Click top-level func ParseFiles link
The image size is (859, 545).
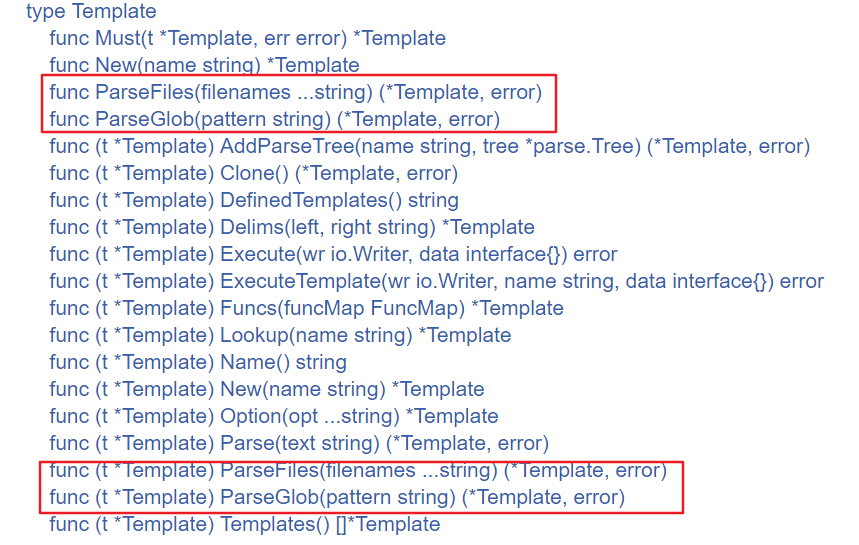pos(295,93)
